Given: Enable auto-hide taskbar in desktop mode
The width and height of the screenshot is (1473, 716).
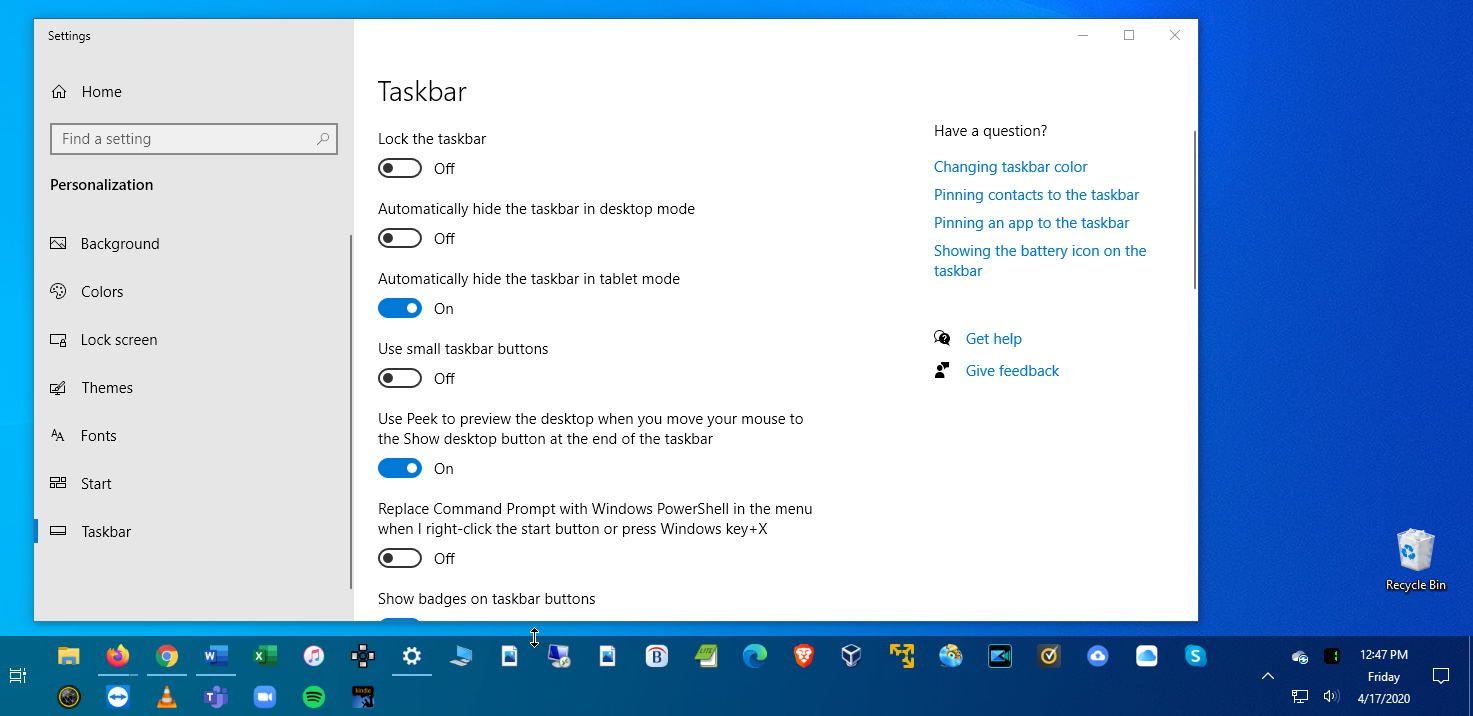Looking at the screenshot, I should tap(400, 238).
